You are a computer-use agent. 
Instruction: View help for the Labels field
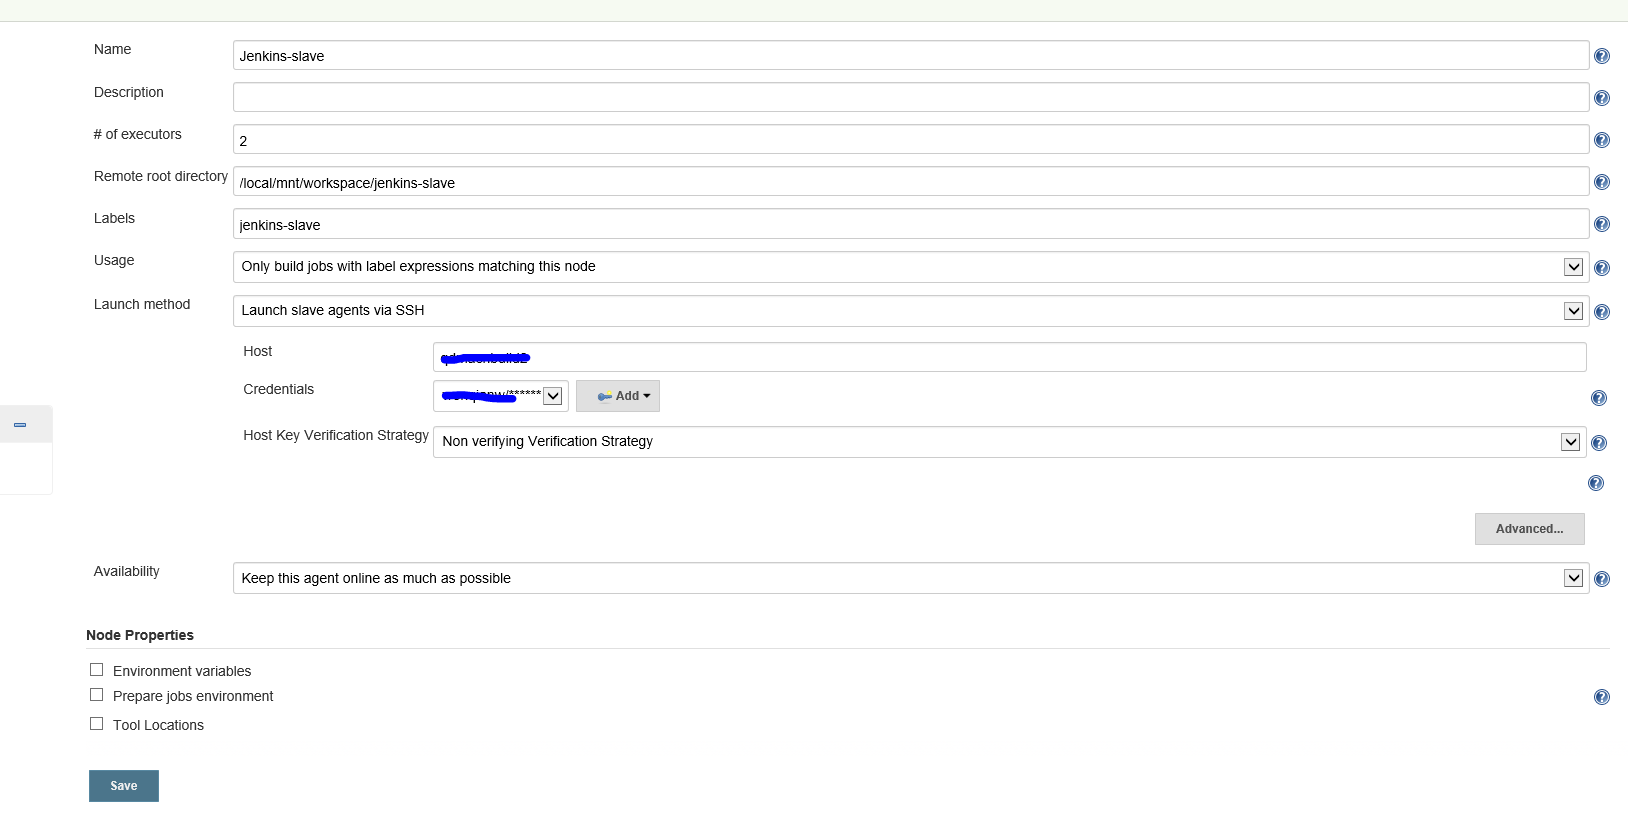tap(1601, 224)
